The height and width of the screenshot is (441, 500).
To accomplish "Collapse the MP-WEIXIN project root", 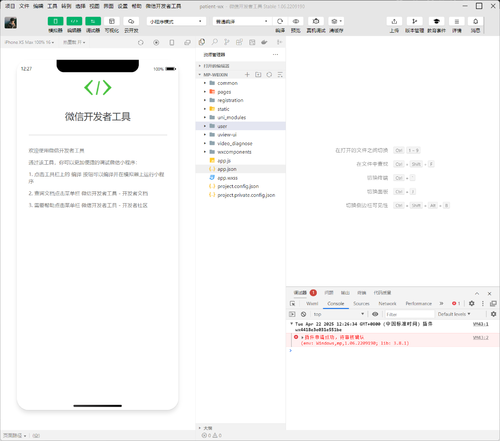I will [x=215, y=75].
